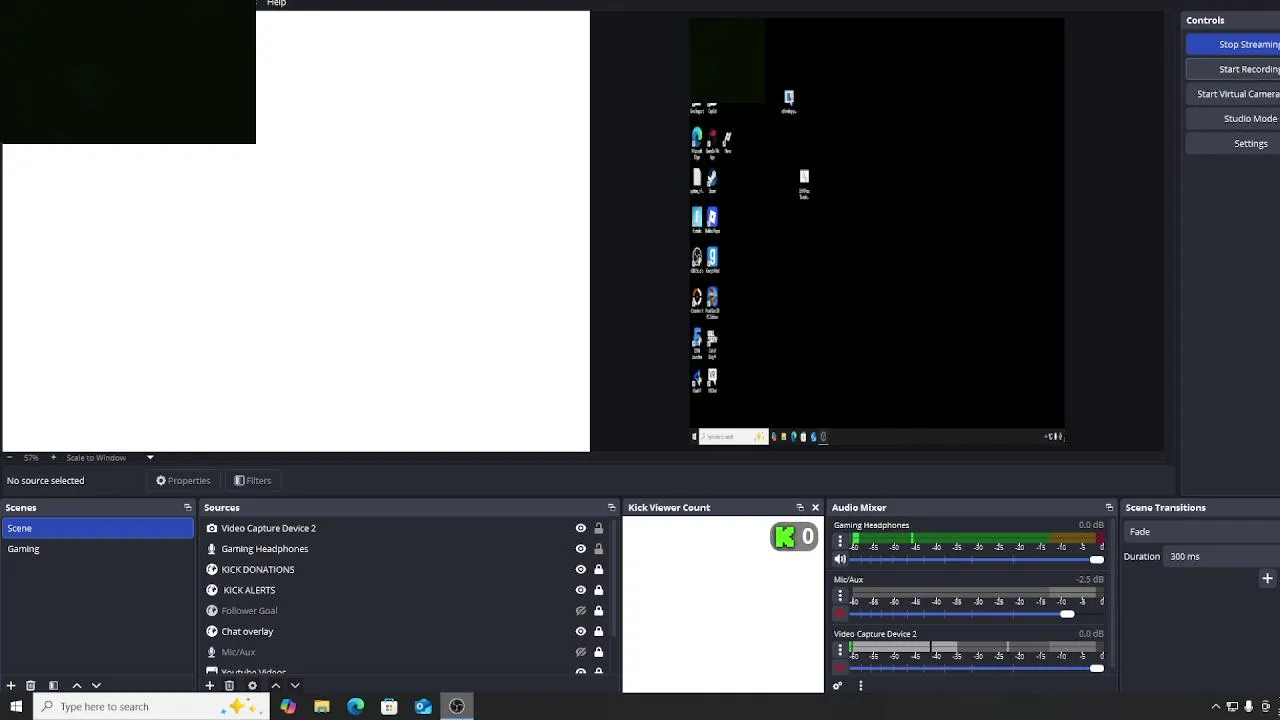Open OBS Settings from Controls
Image resolution: width=1280 pixels, height=720 pixels.
coord(1233,143)
